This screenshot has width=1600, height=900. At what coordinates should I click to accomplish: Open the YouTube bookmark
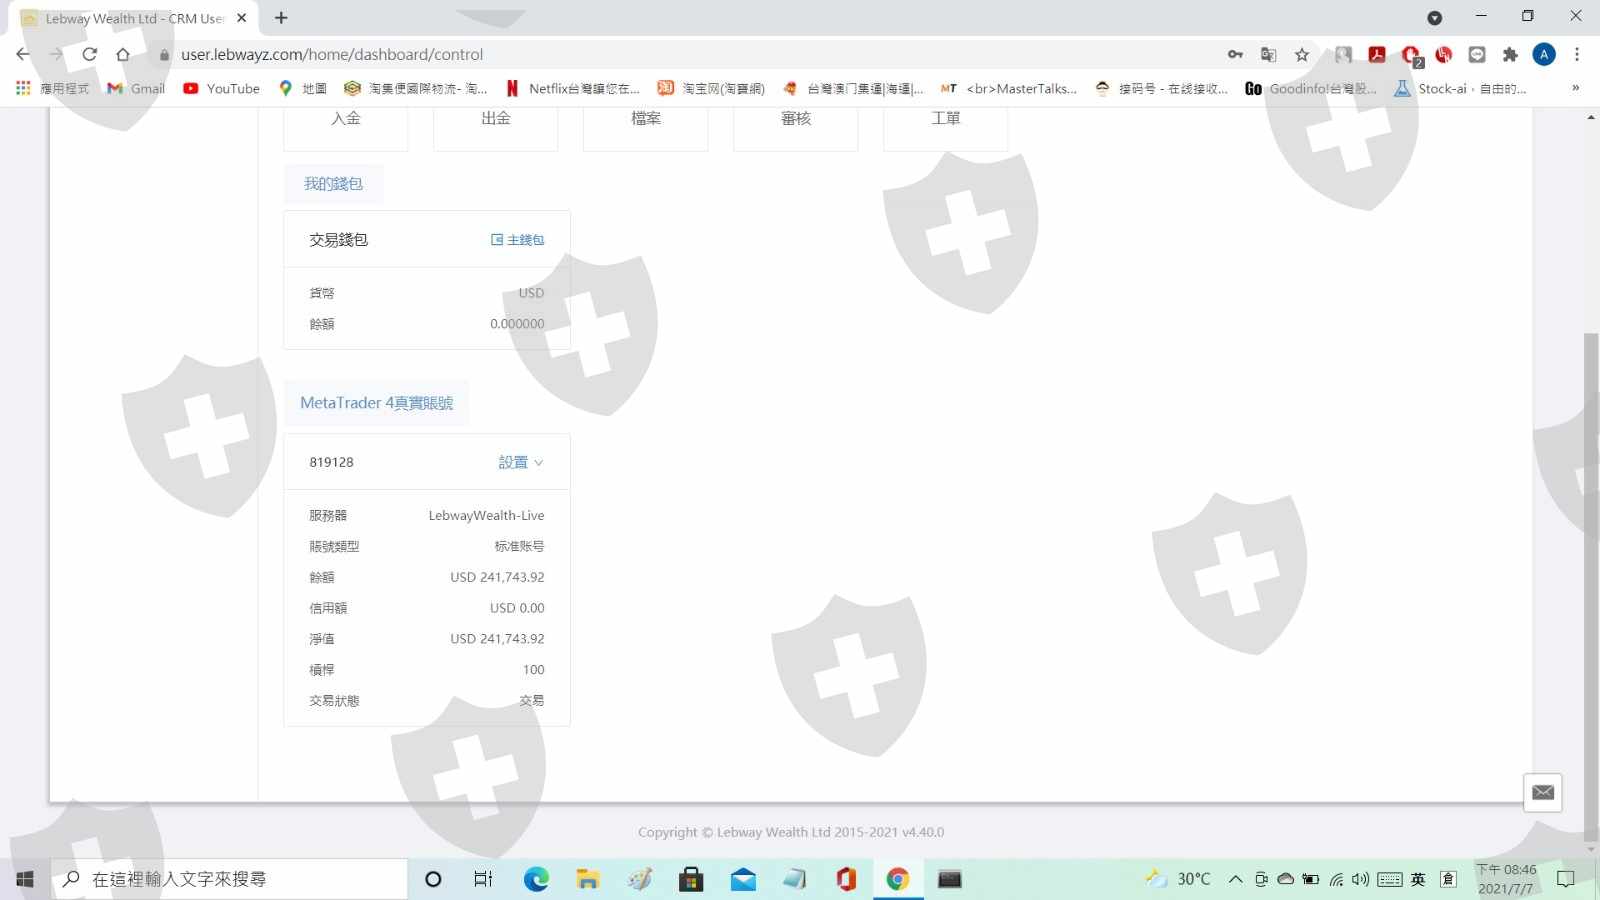point(221,88)
